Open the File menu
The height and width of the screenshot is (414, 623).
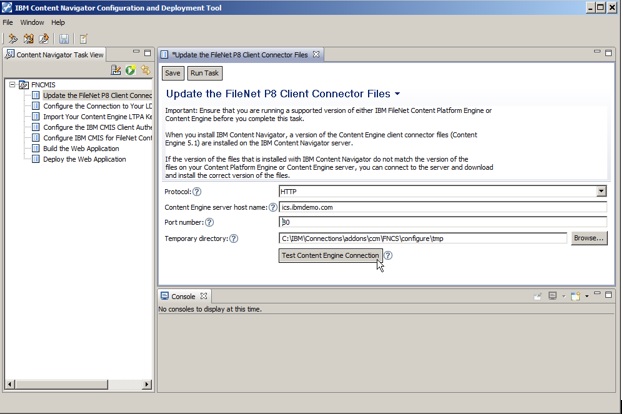(x=8, y=22)
